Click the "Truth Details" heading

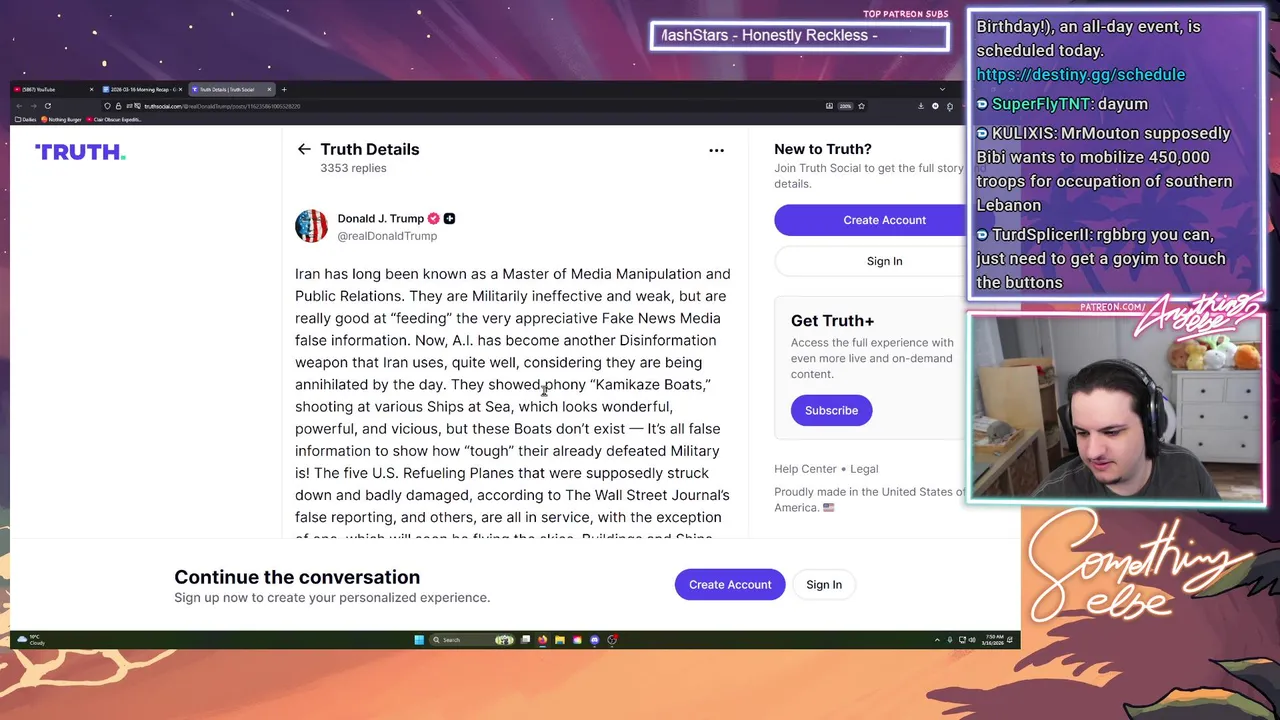click(370, 149)
